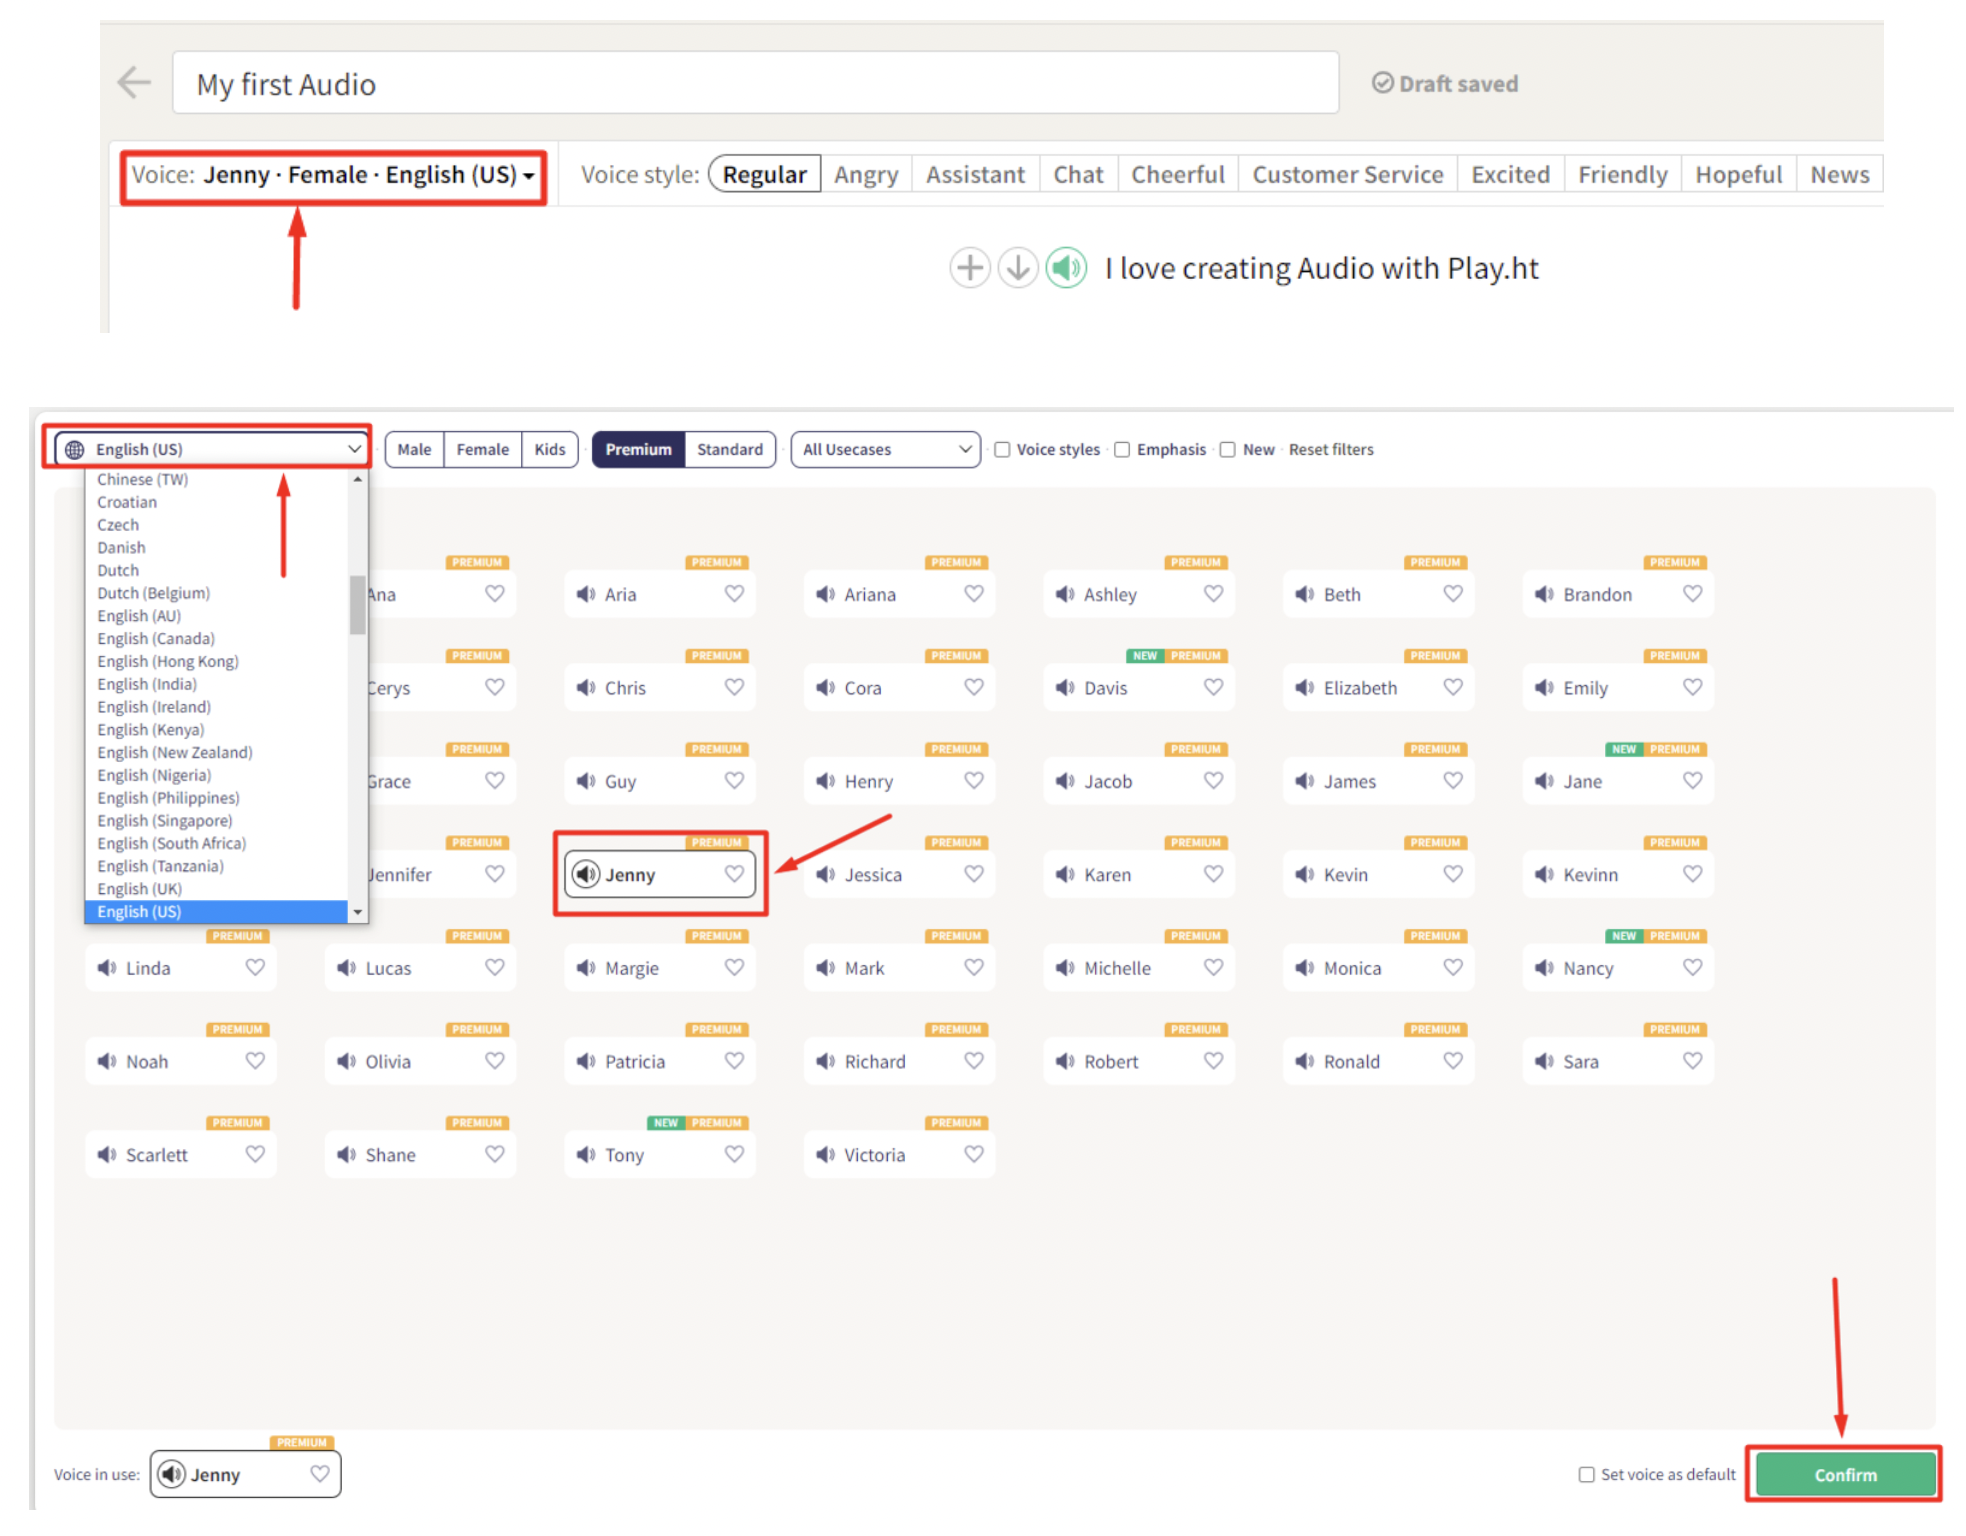Click the download arrow icon beside the text
Image resolution: width=1966 pixels, height=1536 pixels.
pyautogui.click(x=1017, y=268)
